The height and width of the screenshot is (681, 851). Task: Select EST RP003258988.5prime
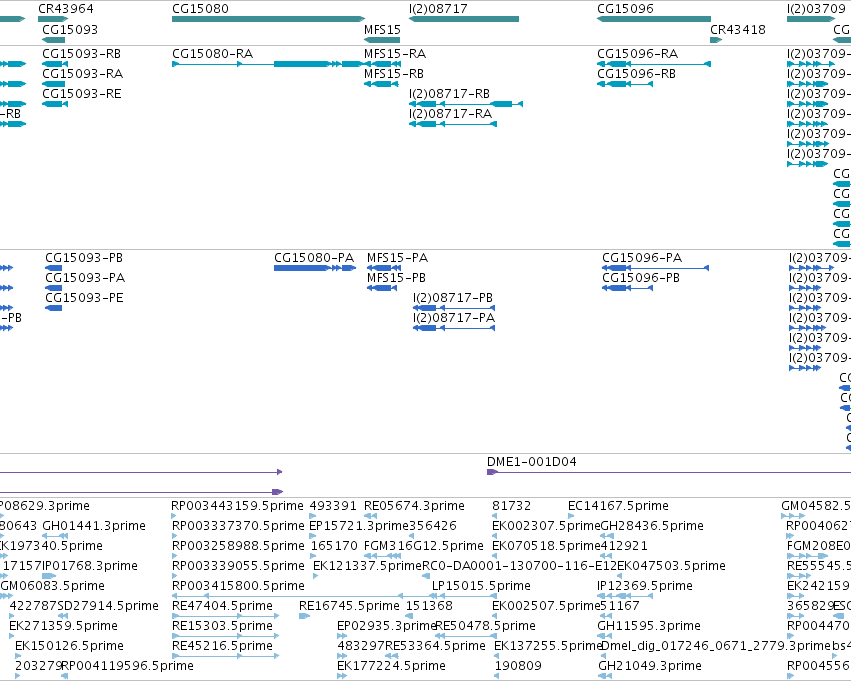pos(238,546)
